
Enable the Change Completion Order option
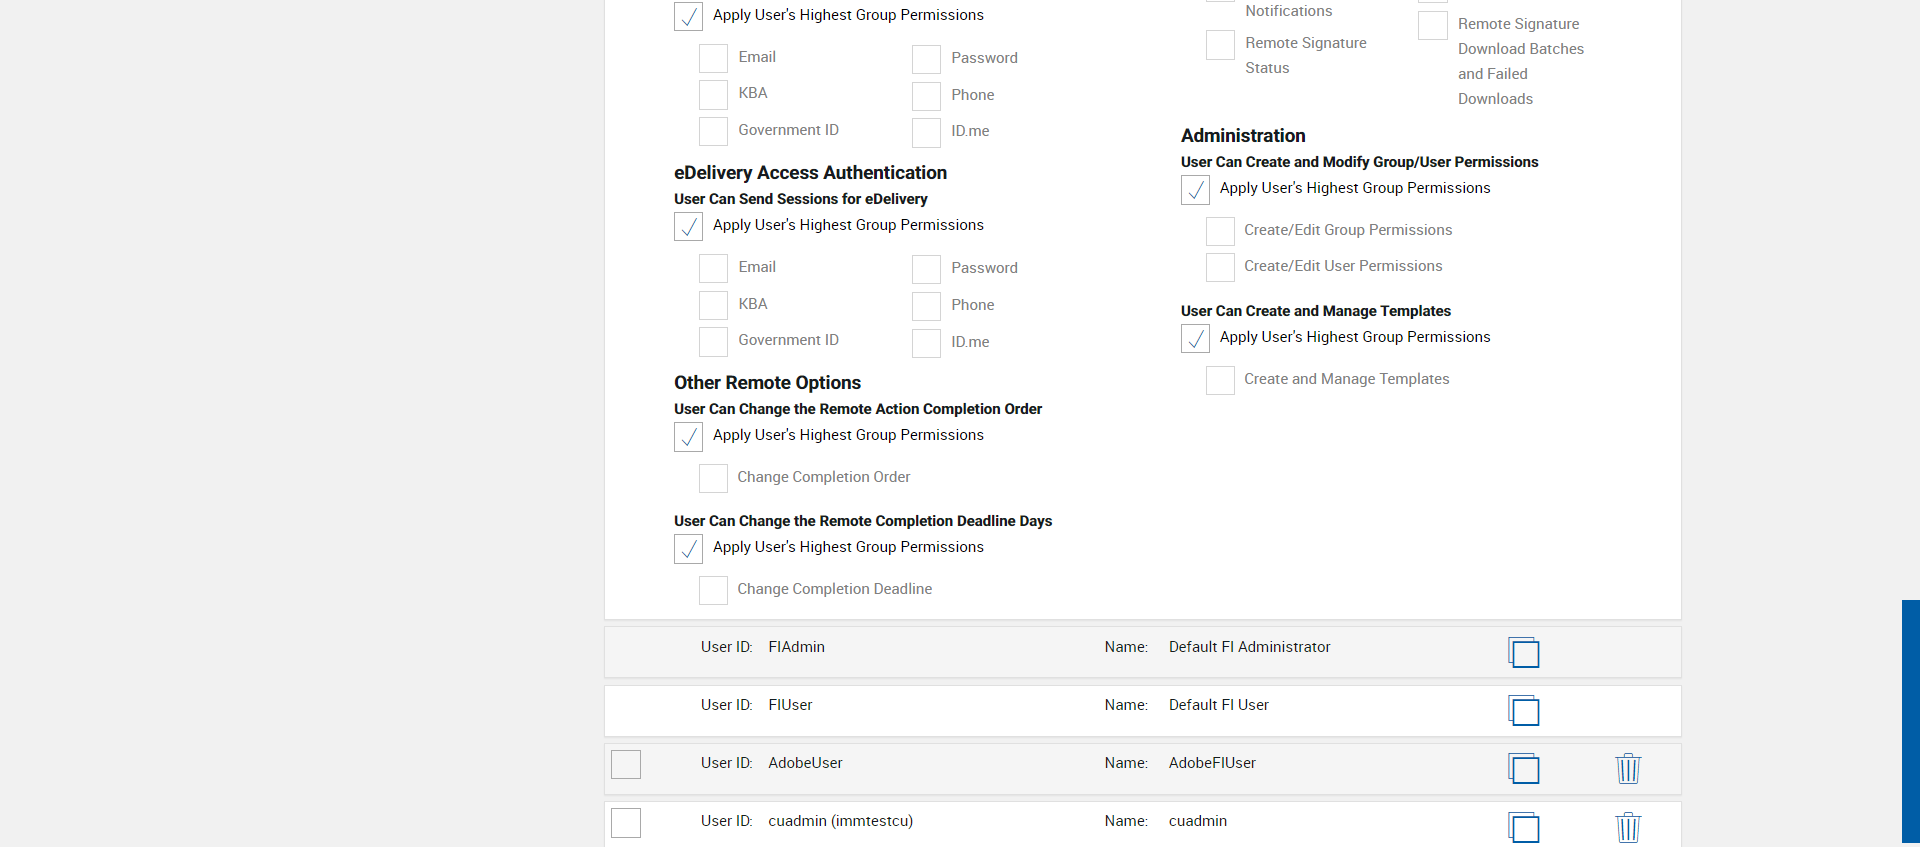tap(713, 478)
